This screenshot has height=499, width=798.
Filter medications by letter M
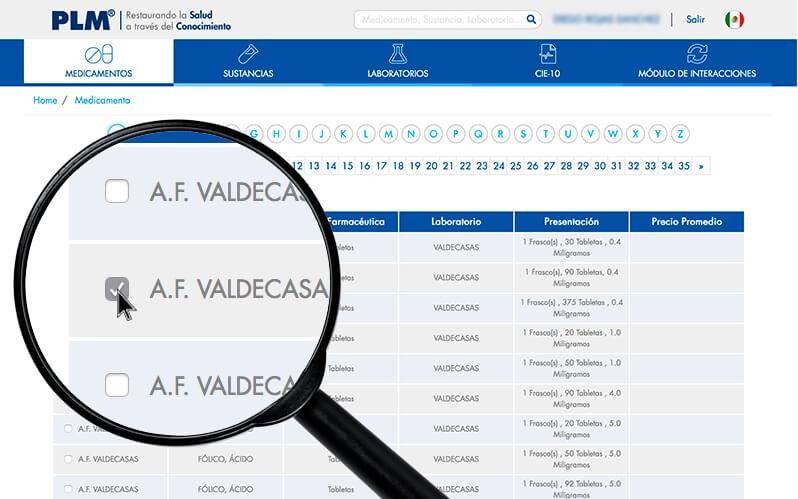point(388,134)
